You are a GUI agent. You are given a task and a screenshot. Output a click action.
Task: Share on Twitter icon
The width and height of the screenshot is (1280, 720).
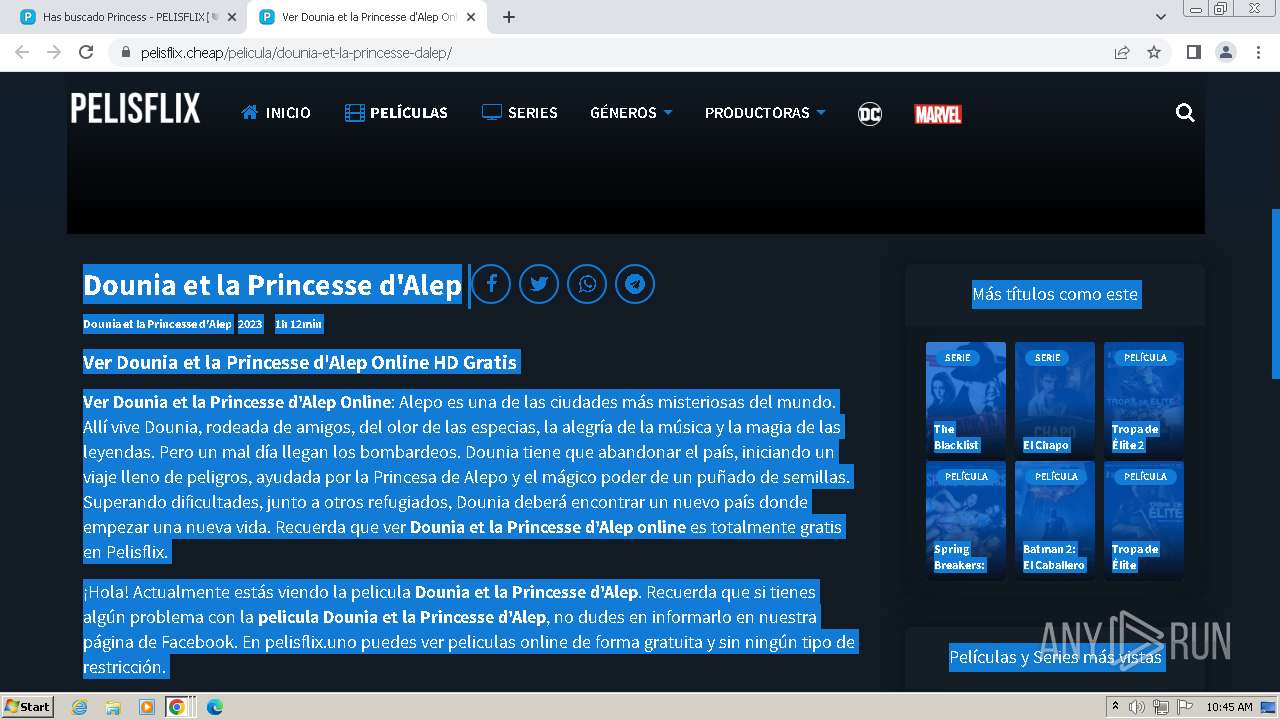[x=539, y=284]
